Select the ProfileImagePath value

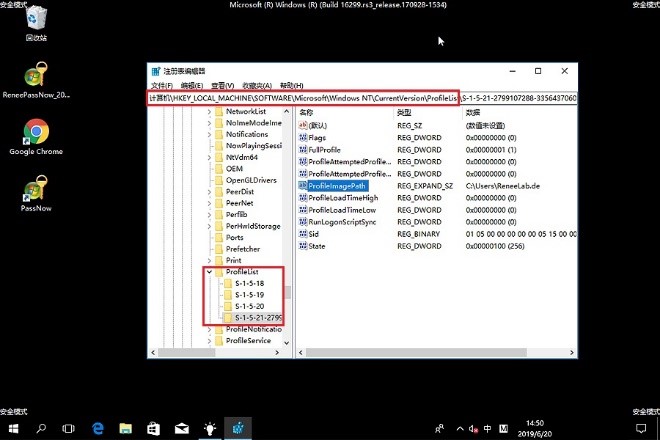(336, 186)
